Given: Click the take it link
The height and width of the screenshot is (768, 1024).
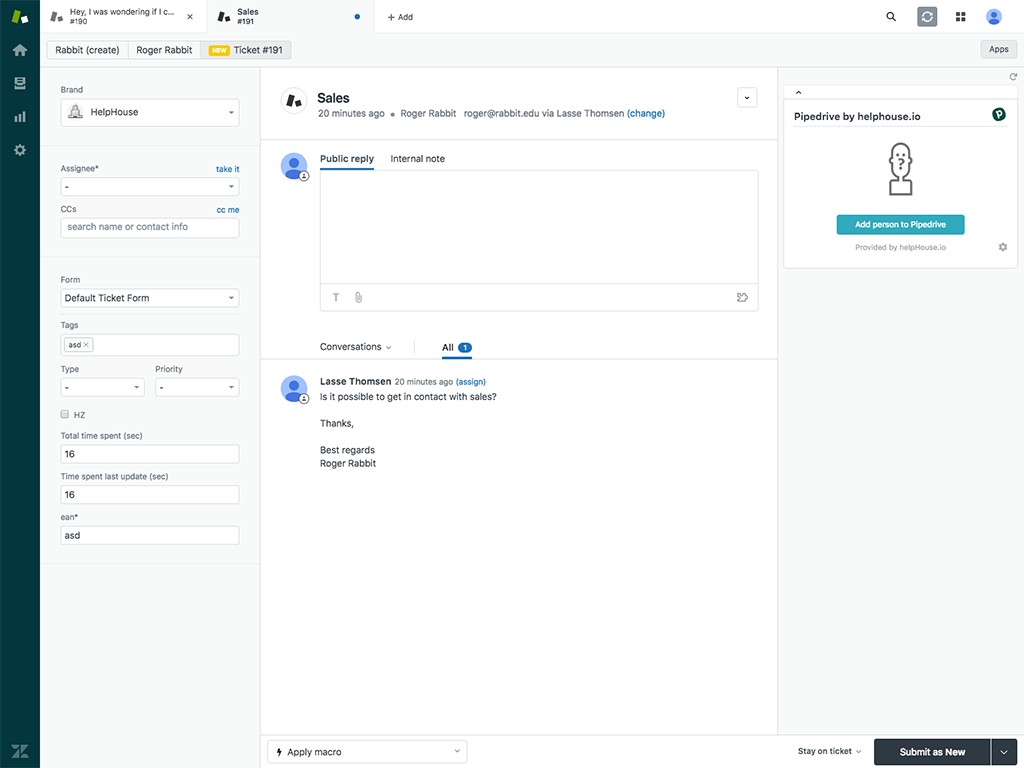Looking at the screenshot, I should click(227, 168).
